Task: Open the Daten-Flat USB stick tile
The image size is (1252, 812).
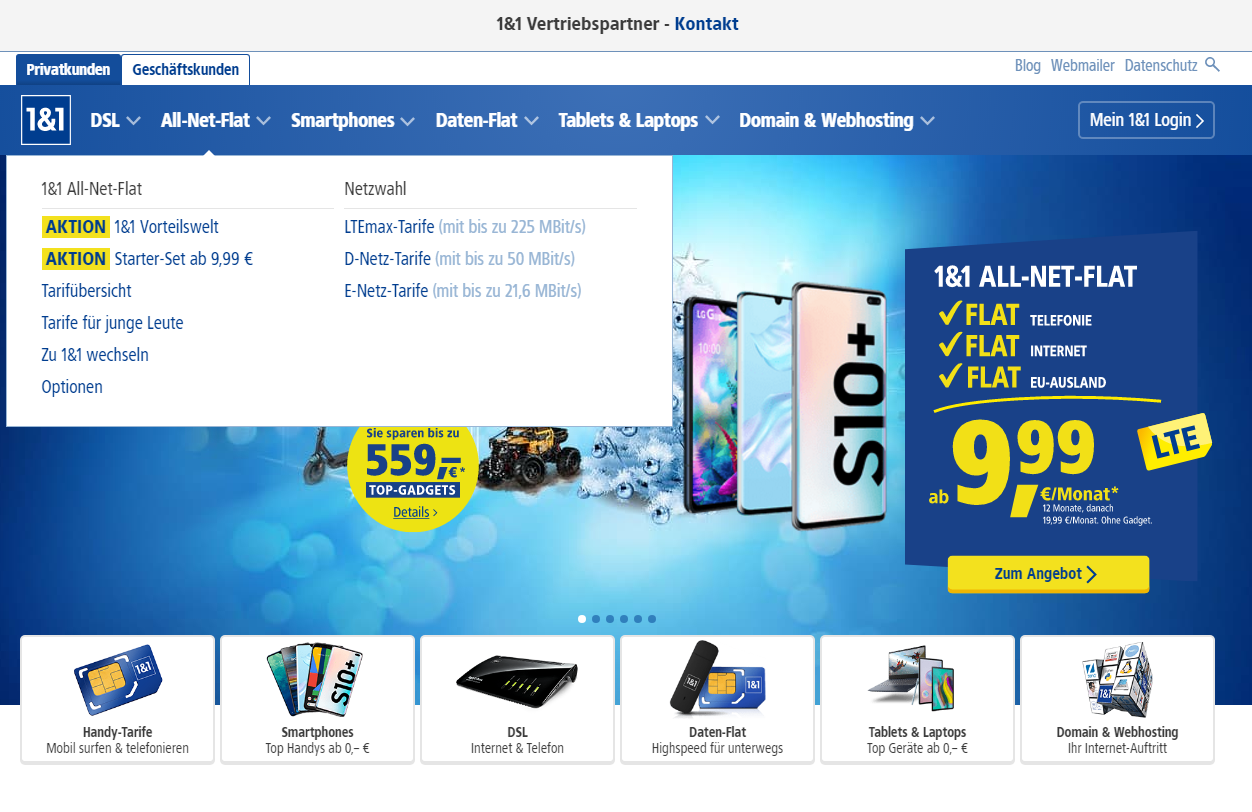Action: click(x=717, y=700)
